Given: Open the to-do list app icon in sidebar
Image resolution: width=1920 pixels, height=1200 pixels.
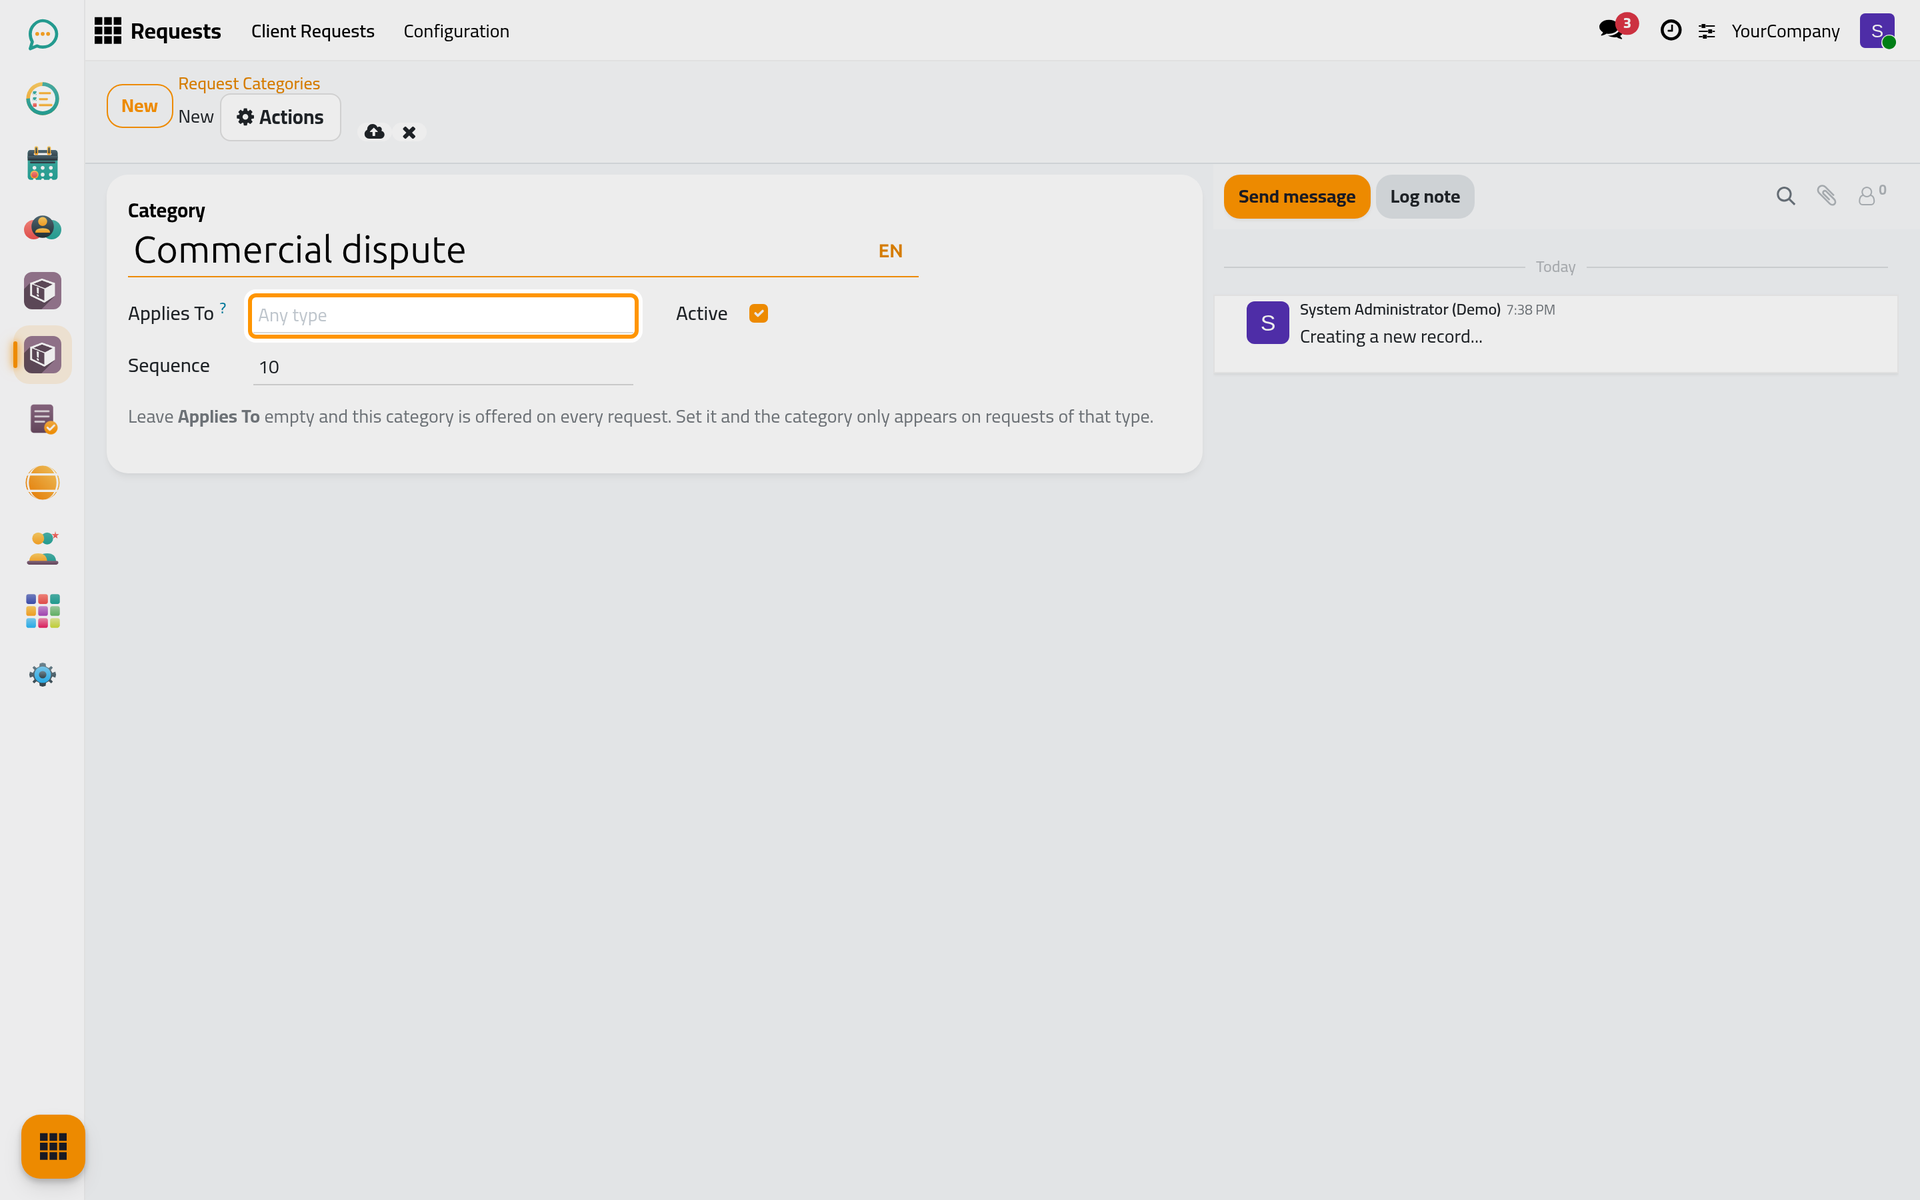Looking at the screenshot, I should [42, 99].
